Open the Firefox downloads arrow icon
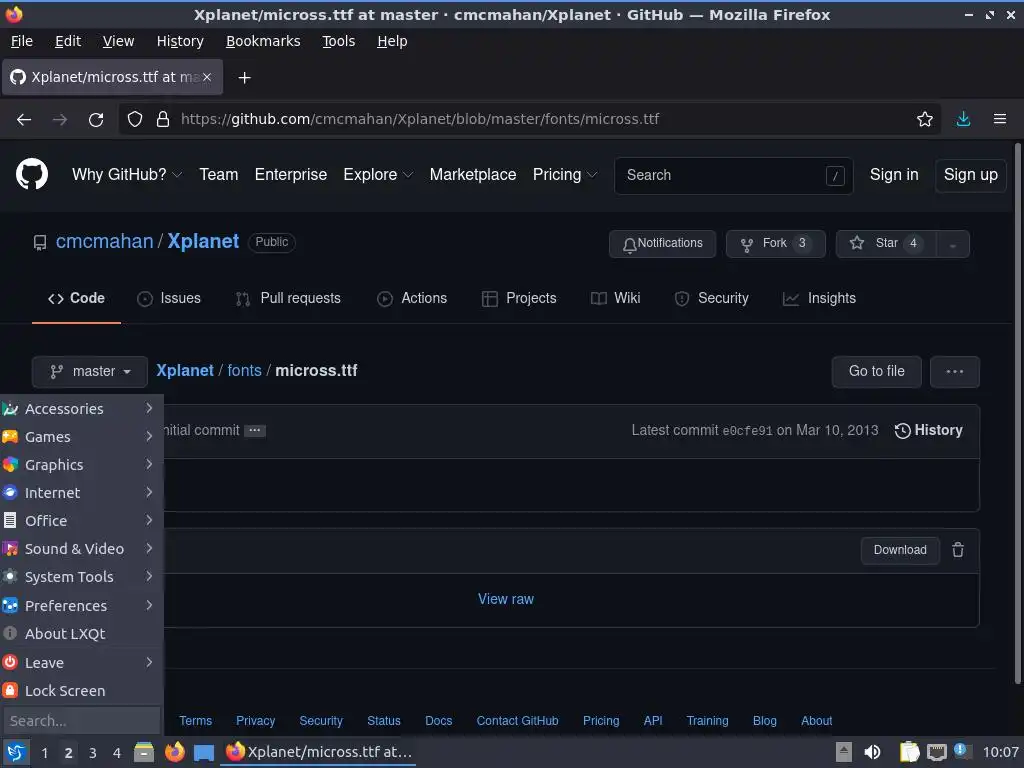The image size is (1024, 768). point(963,120)
